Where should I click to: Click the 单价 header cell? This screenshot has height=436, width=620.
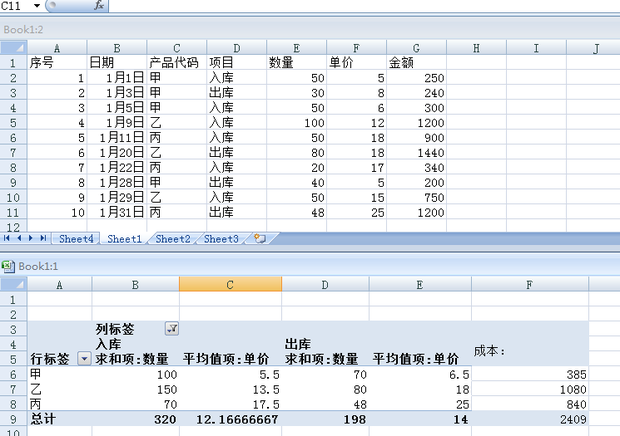[x=356, y=62]
